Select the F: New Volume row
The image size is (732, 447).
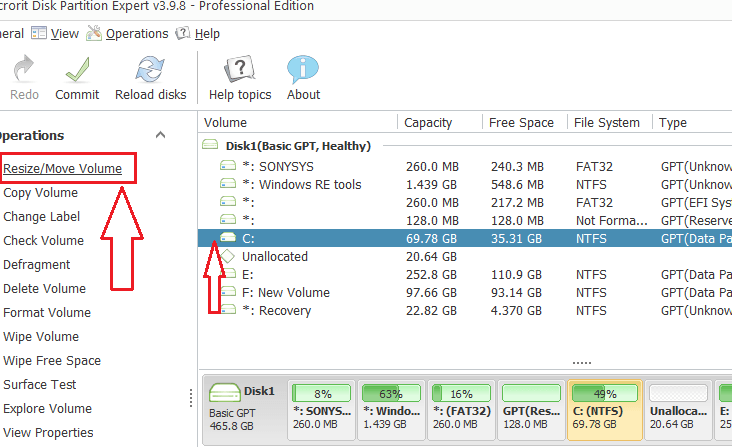[465, 293]
